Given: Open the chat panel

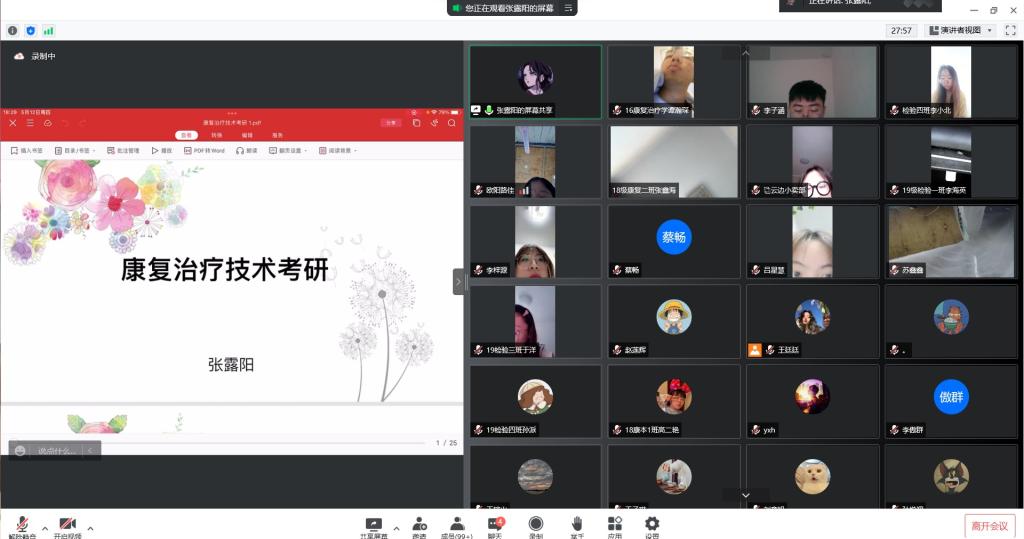Looking at the screenshot, I should click(495, 525).
